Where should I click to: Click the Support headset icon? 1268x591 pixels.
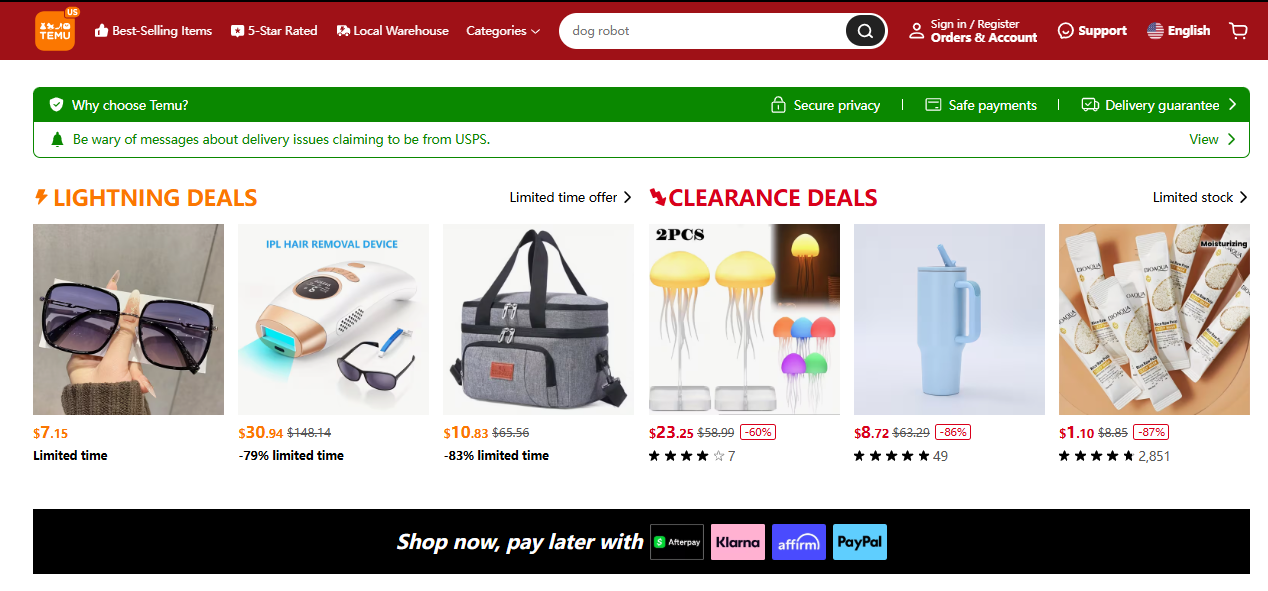pyautogui.click(x=1065, y=31)
